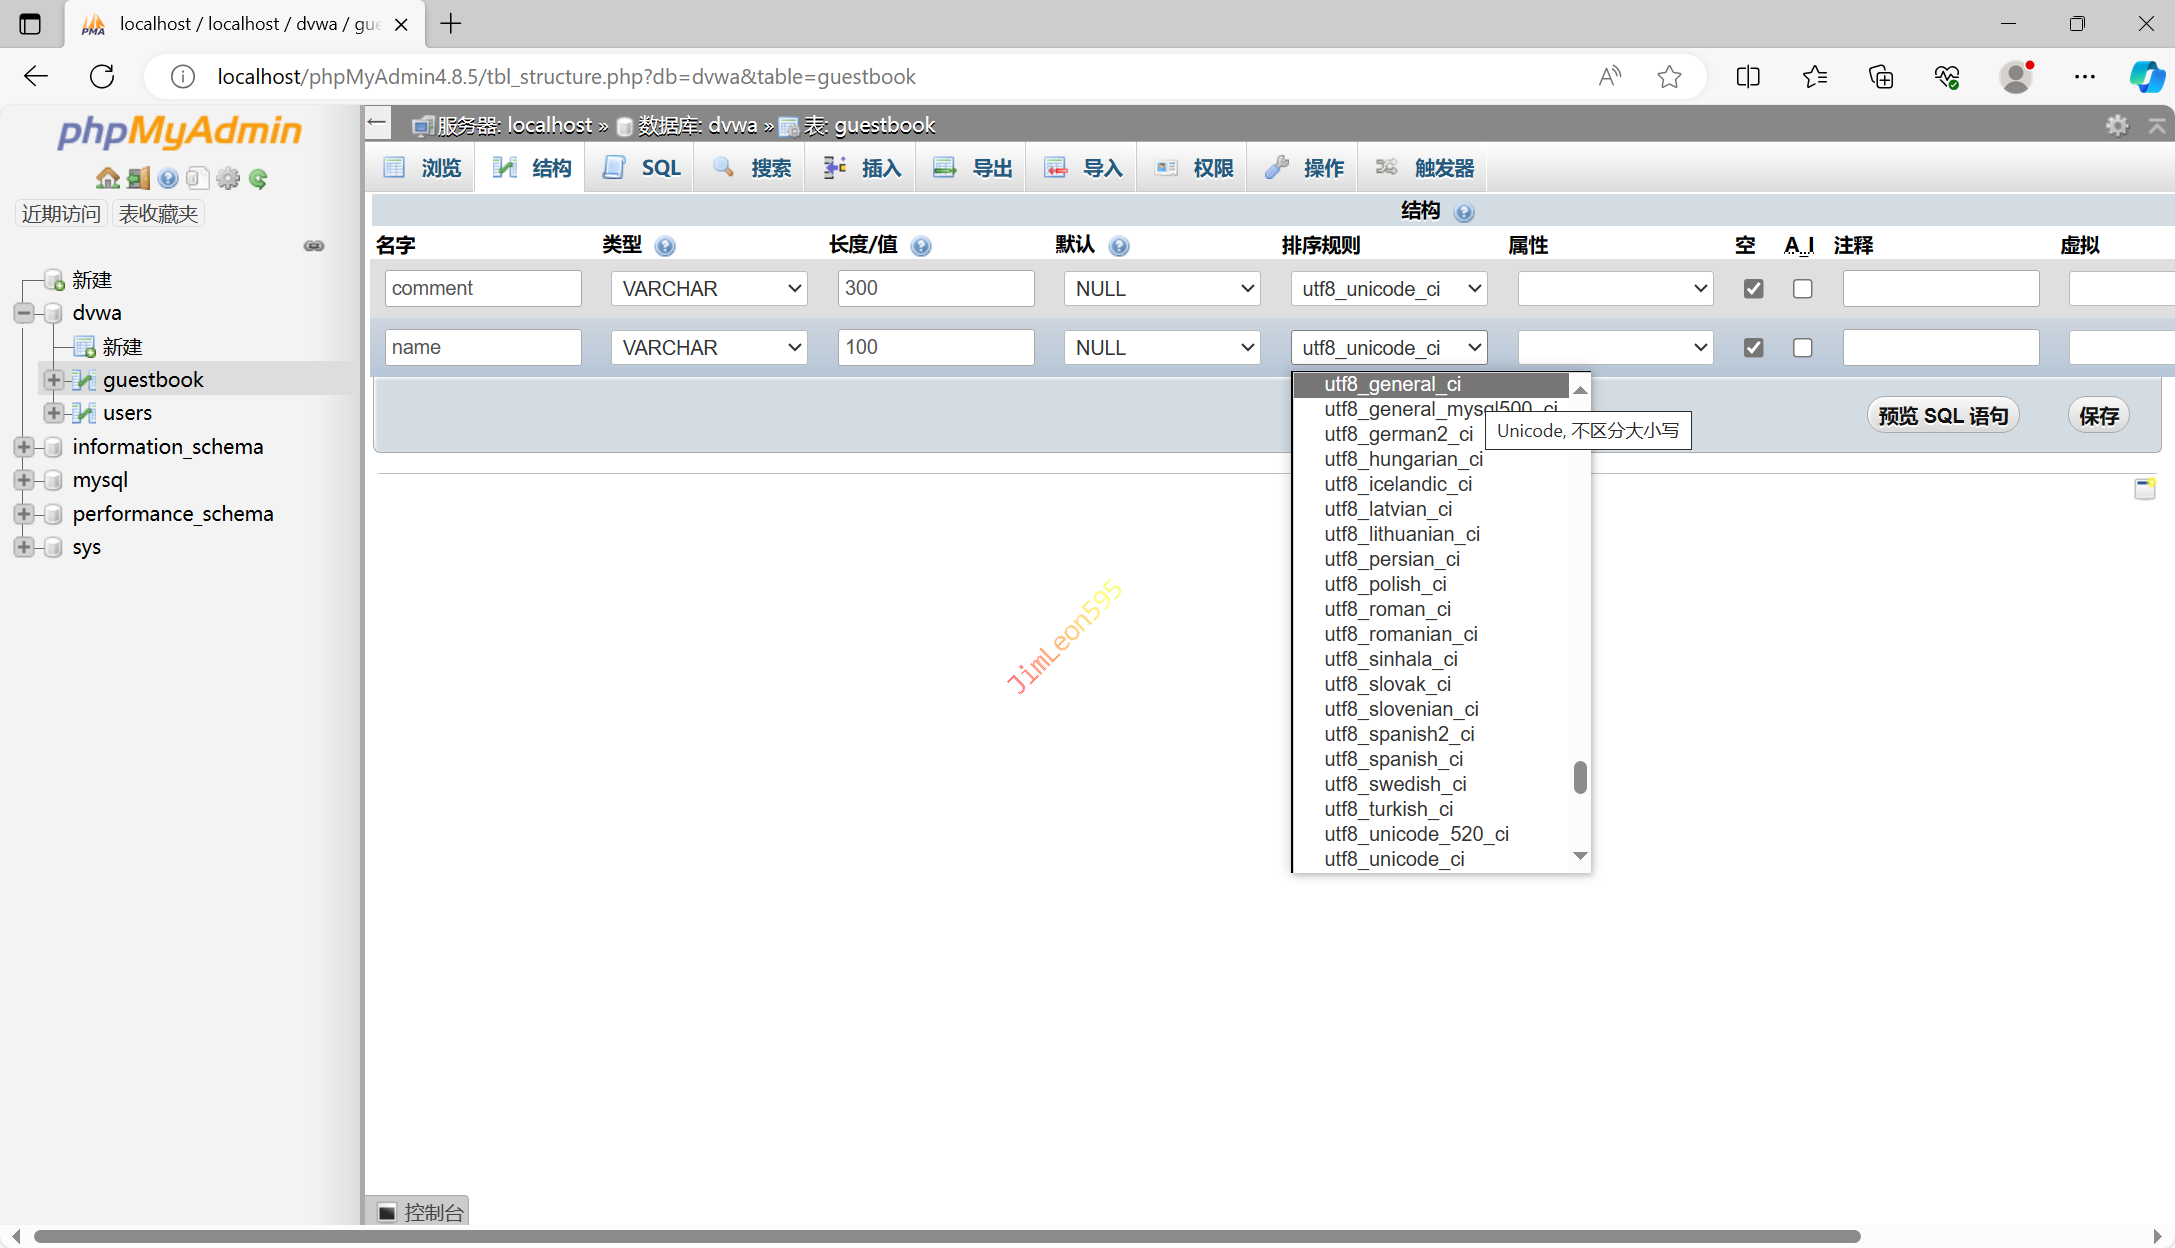The image size is (2175, 1248).
Task: Click the log out door icon
Action: [x=138, y=179]
